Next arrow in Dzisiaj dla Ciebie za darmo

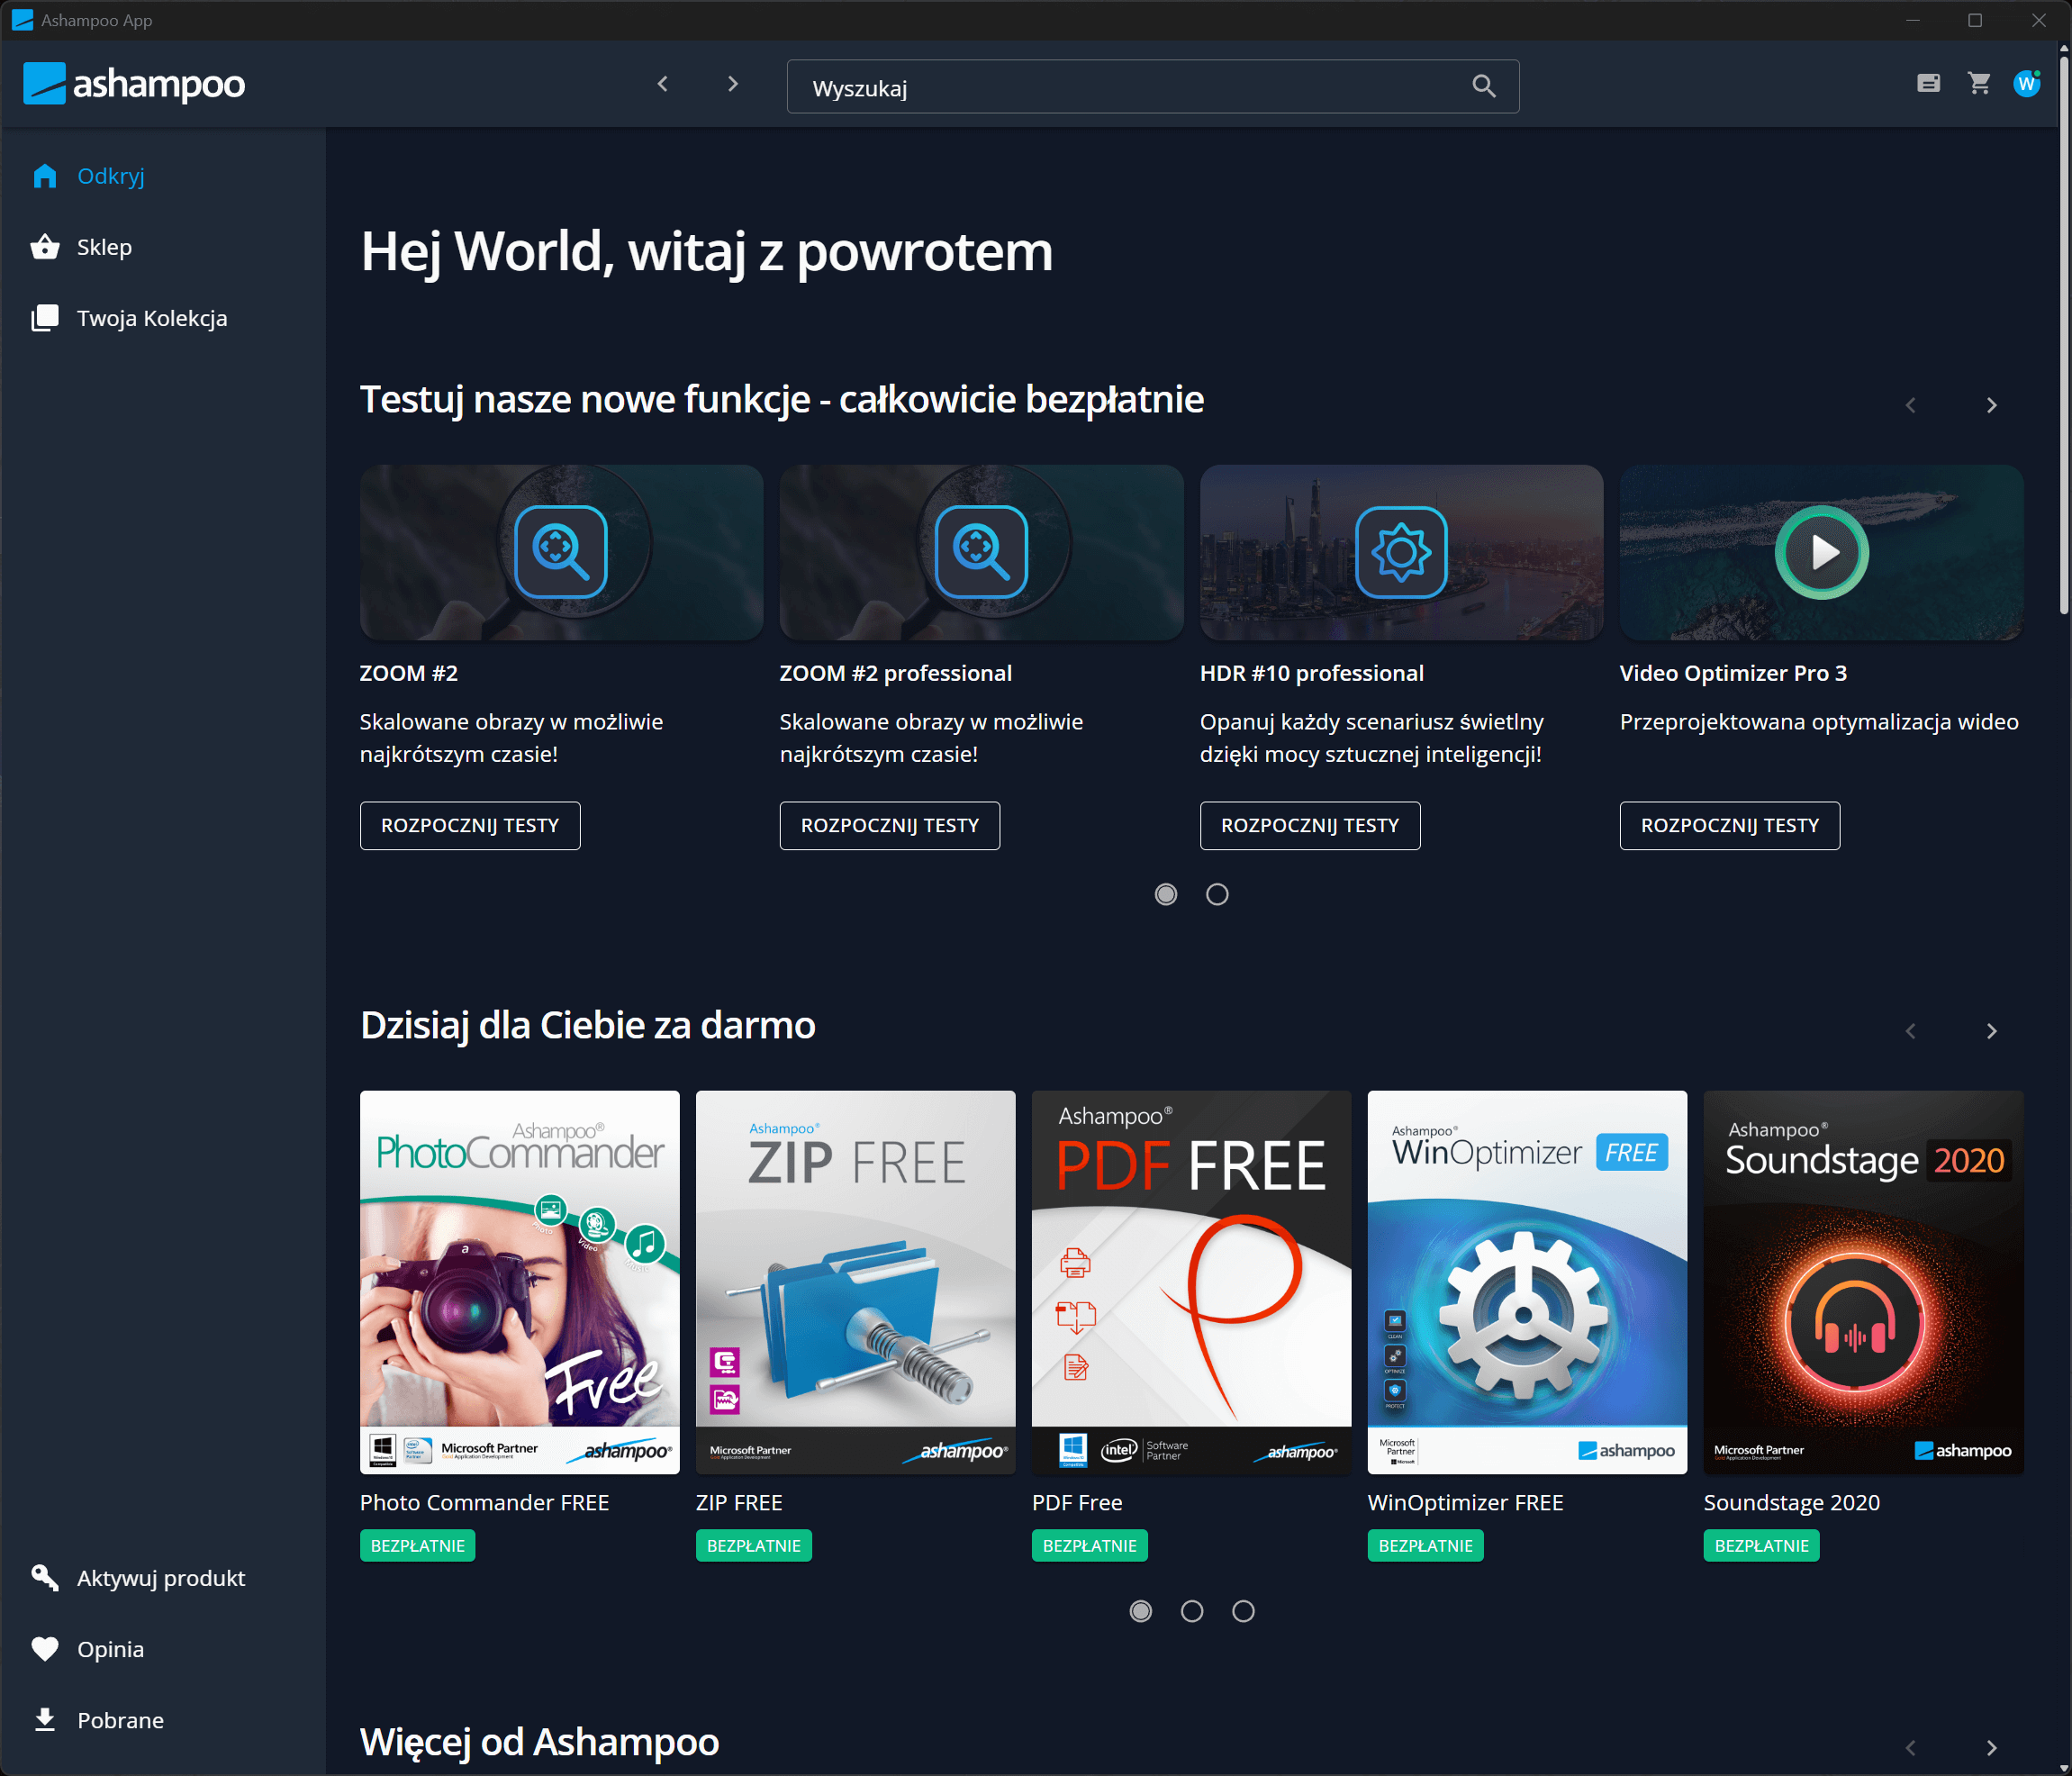1992,1031
